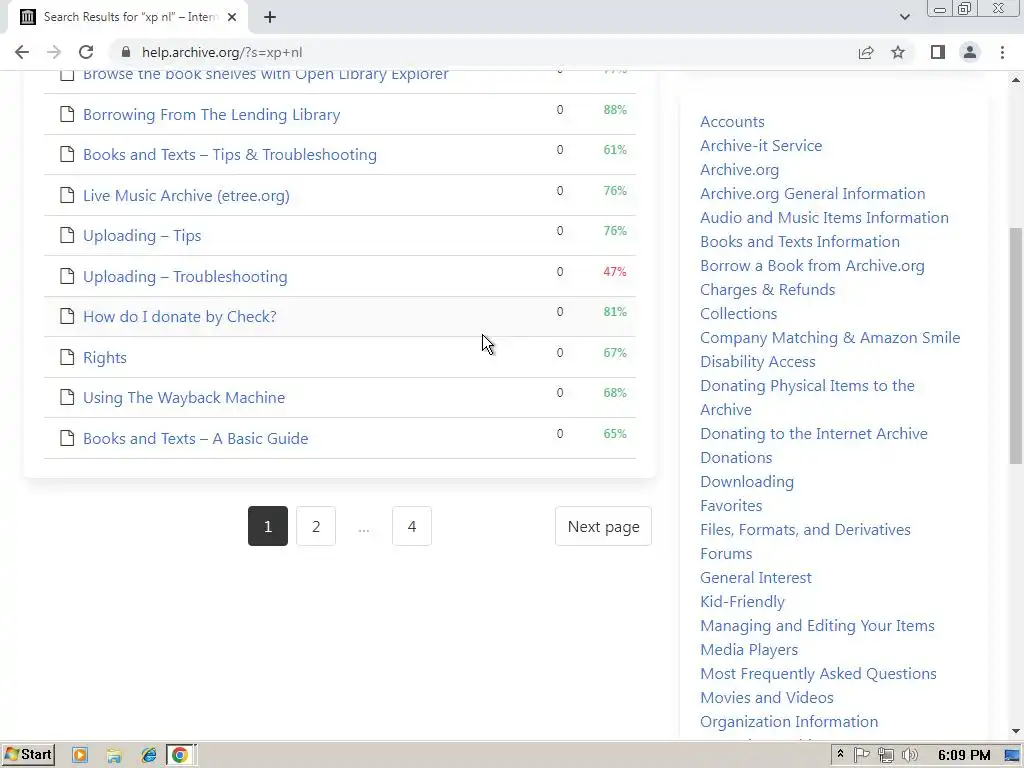The height and width of the screenshot is (768, 1024).
Task: Open the Accounts category
Action: tap(732, 121)
